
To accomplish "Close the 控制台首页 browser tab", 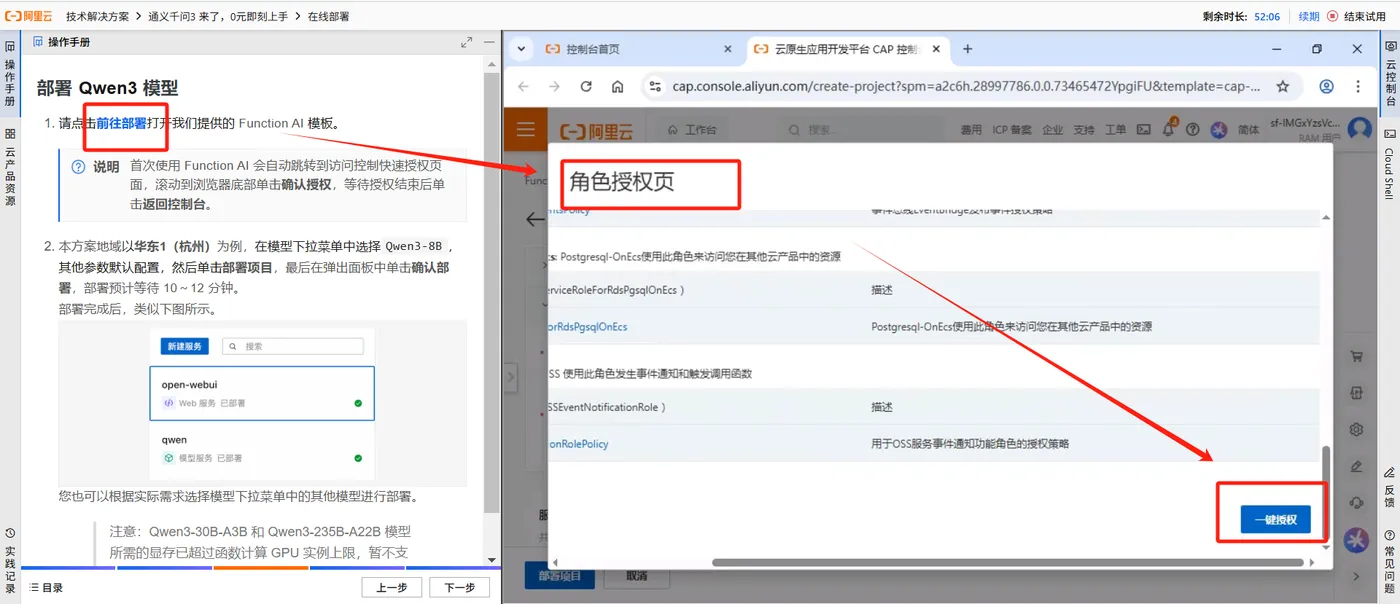I will click(x=727, y=49).
